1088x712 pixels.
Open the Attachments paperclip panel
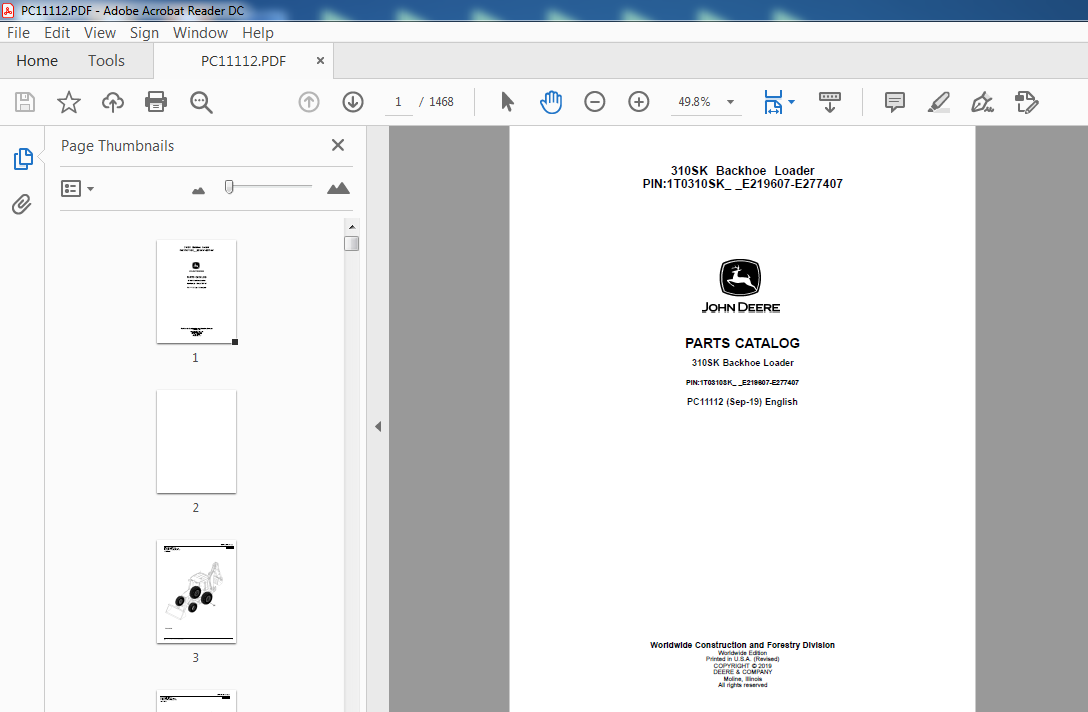pos(22,204)
